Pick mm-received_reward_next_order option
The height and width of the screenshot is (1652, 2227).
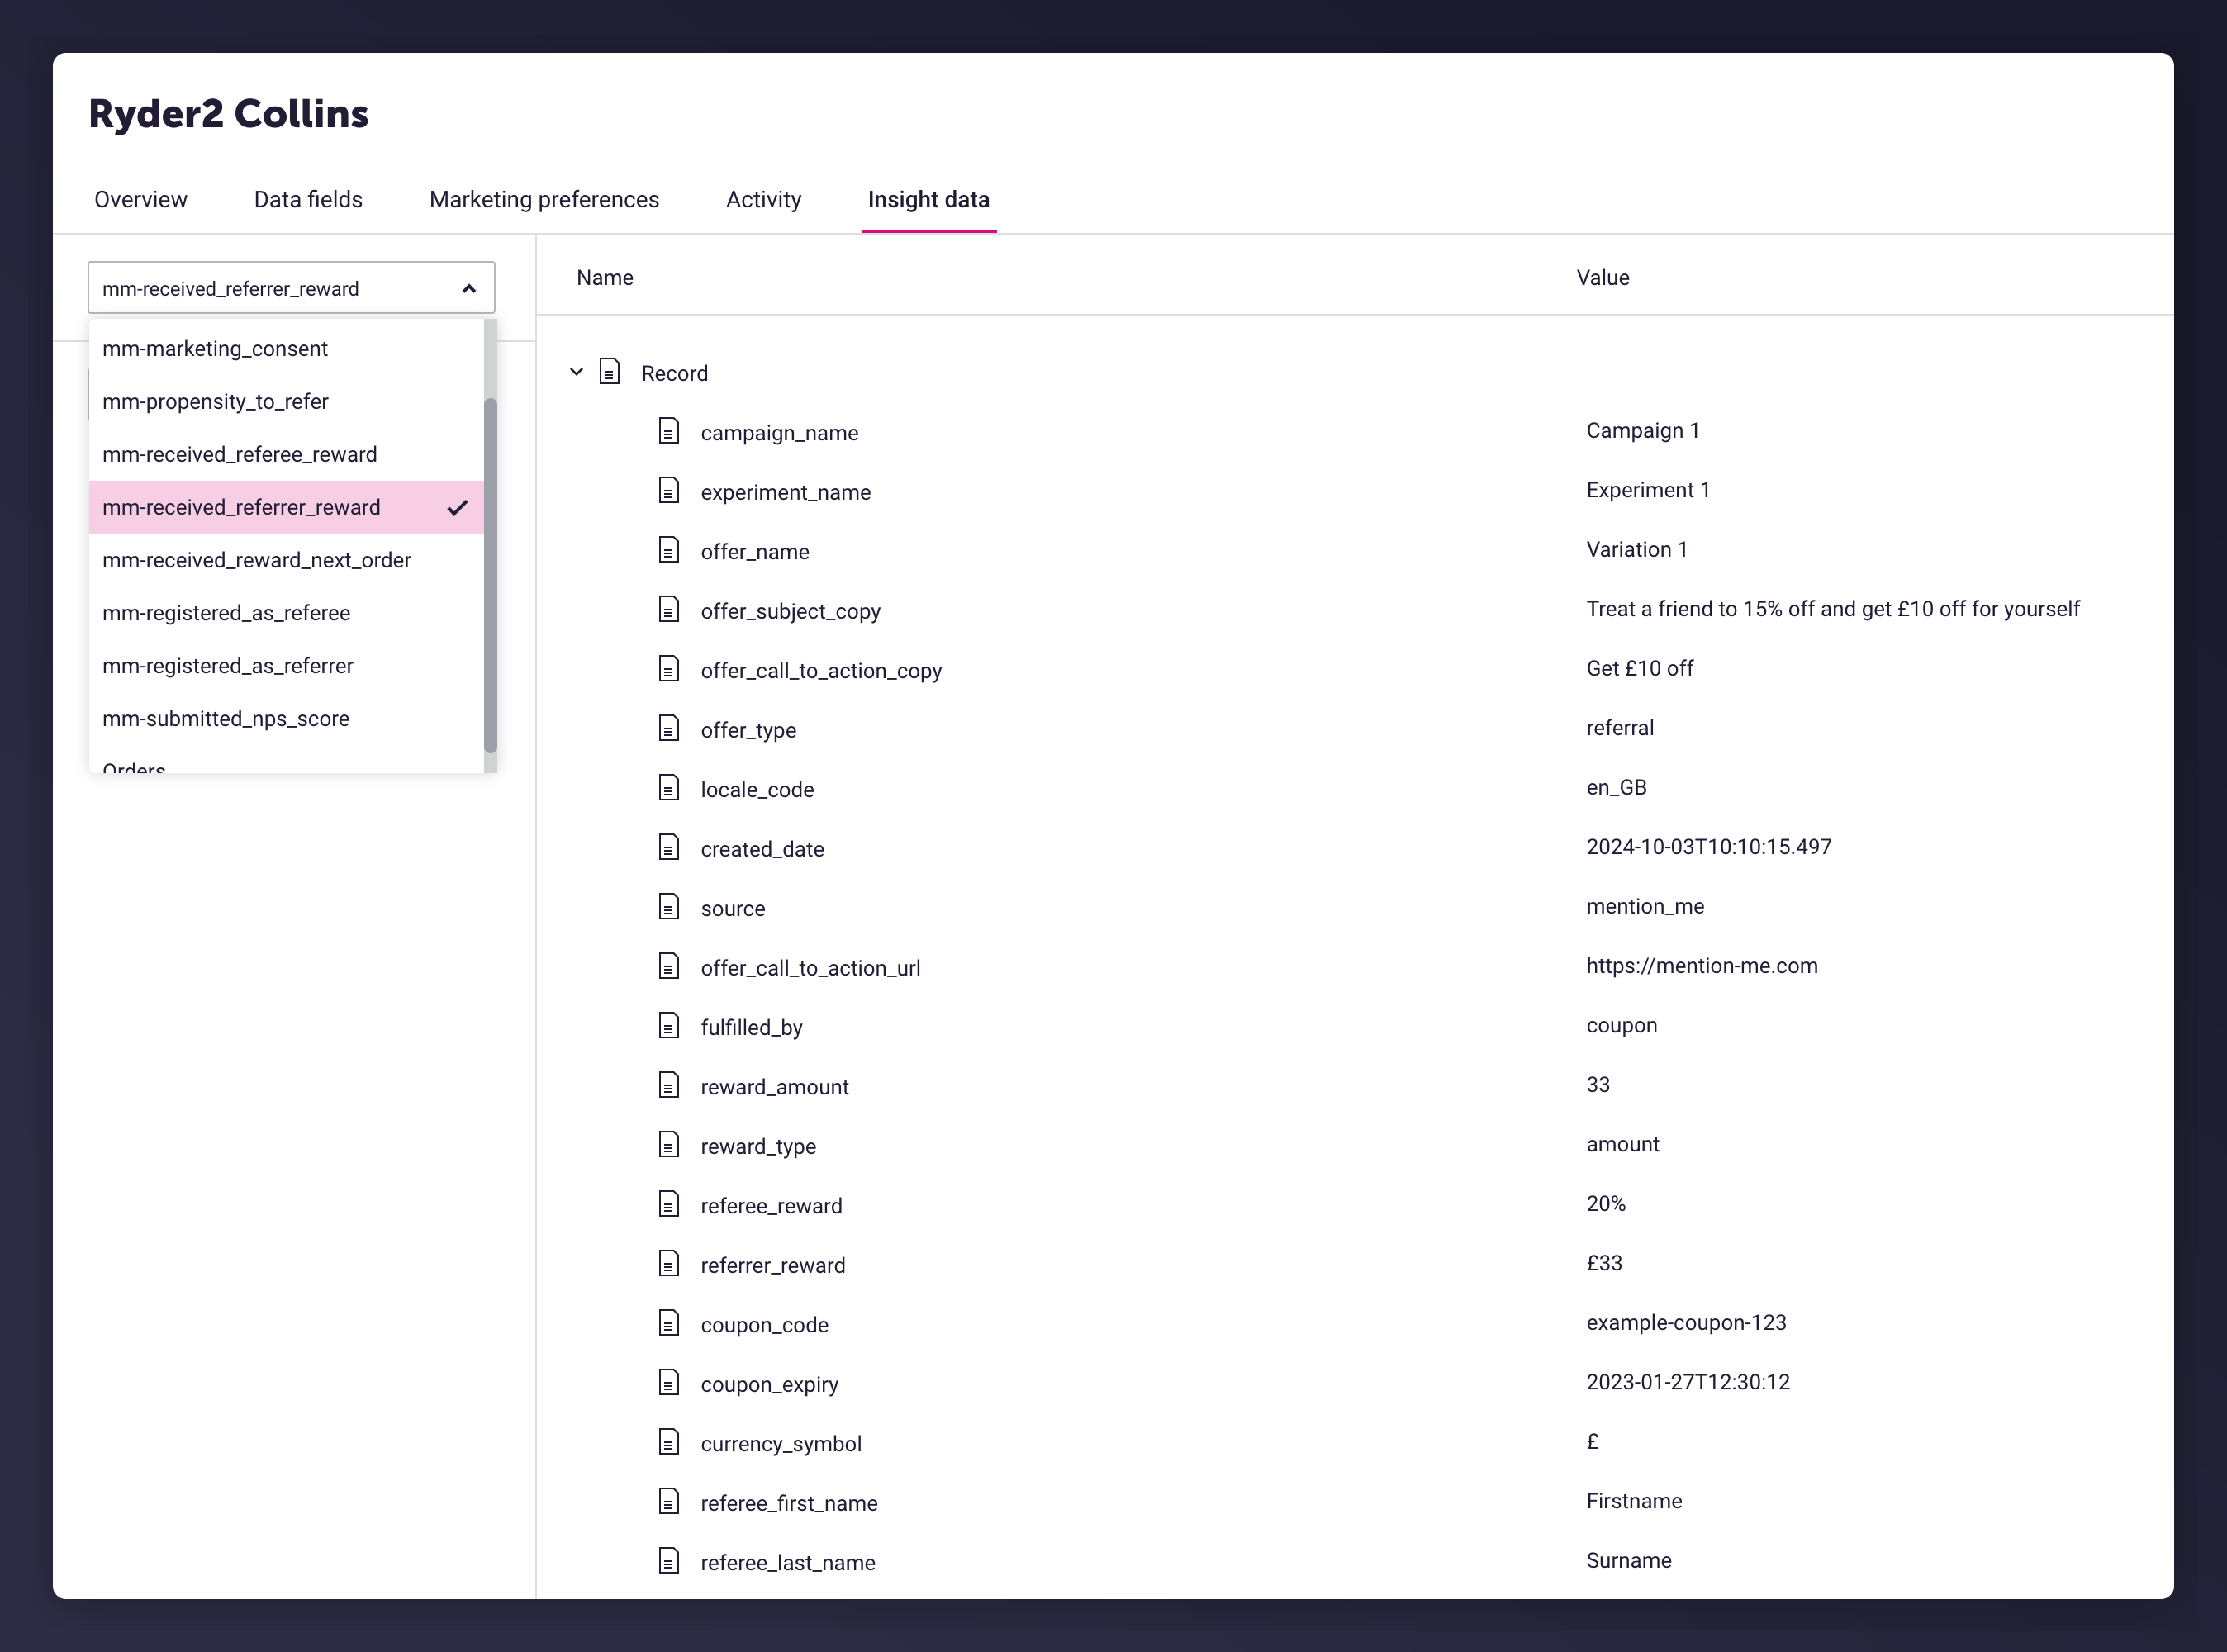click(286, 561)
